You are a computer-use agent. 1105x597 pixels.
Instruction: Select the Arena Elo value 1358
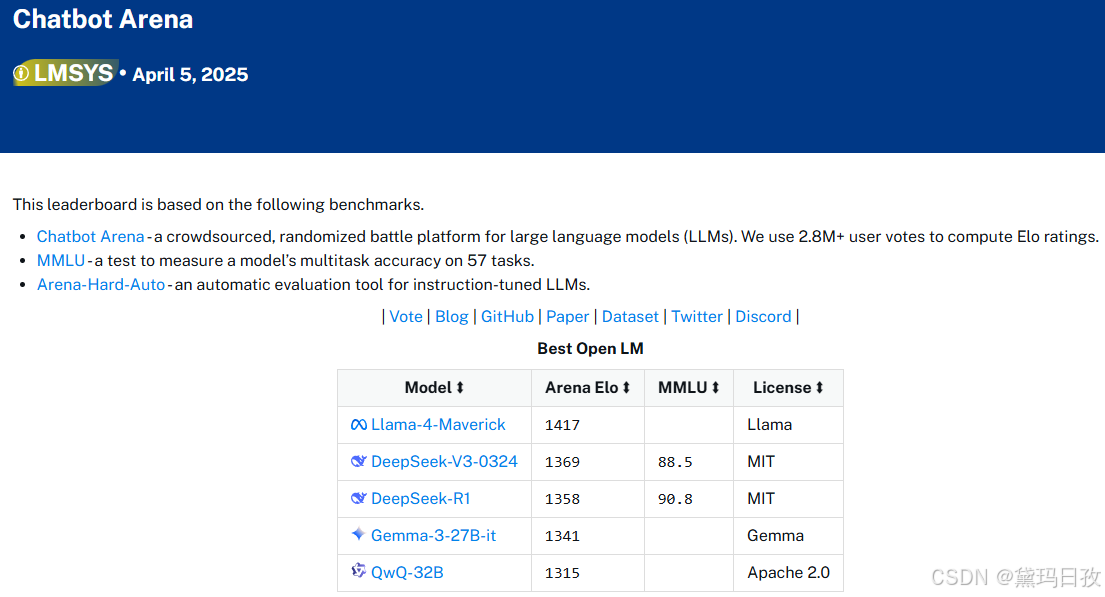pos(562,499)
